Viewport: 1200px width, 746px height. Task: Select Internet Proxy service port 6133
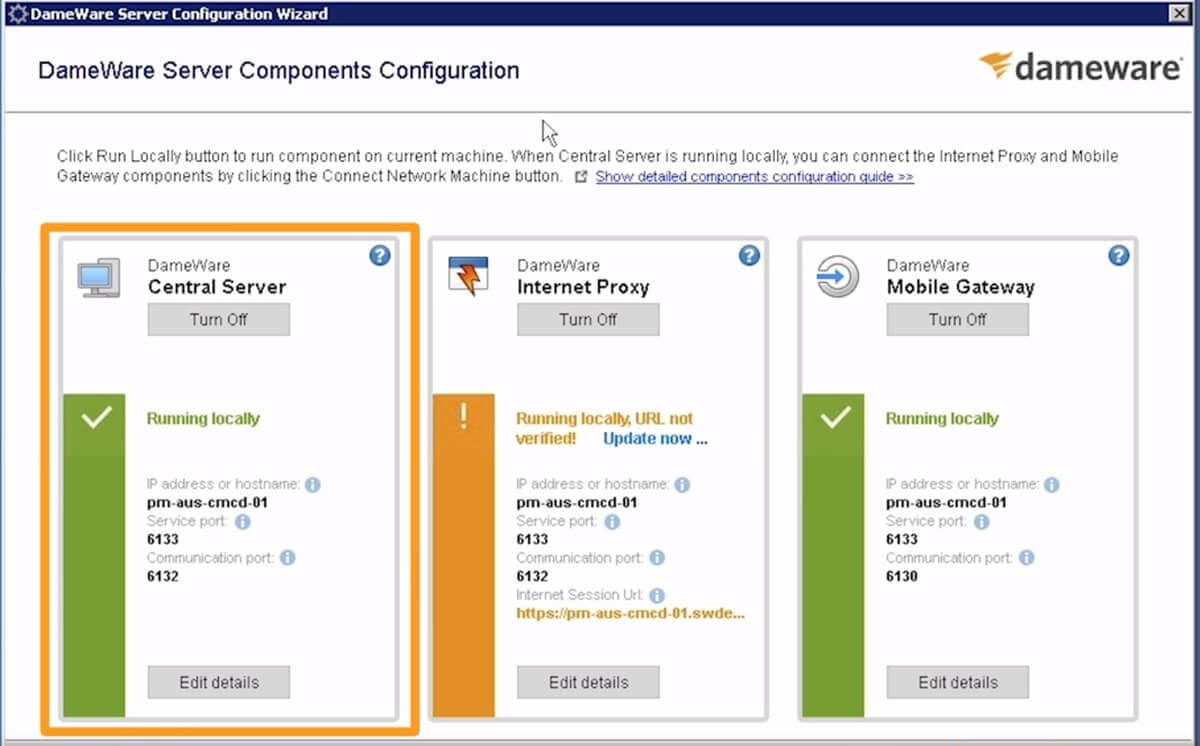click(x=532, y=540)
